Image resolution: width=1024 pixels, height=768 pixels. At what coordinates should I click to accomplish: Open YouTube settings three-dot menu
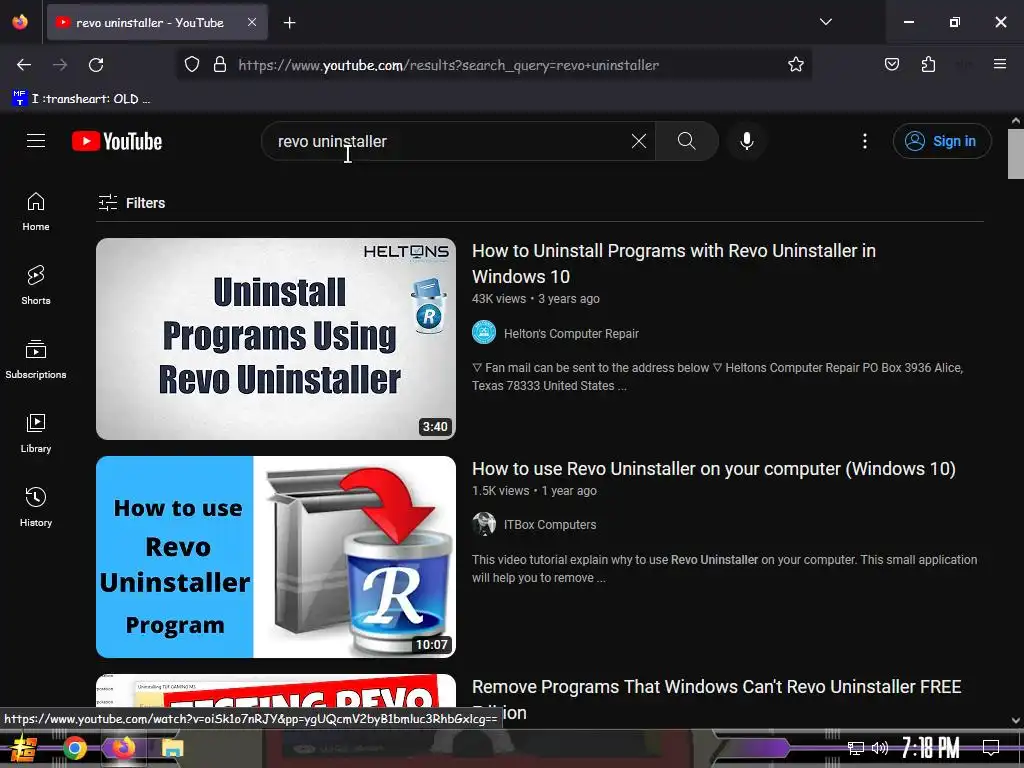pos(865,141)
